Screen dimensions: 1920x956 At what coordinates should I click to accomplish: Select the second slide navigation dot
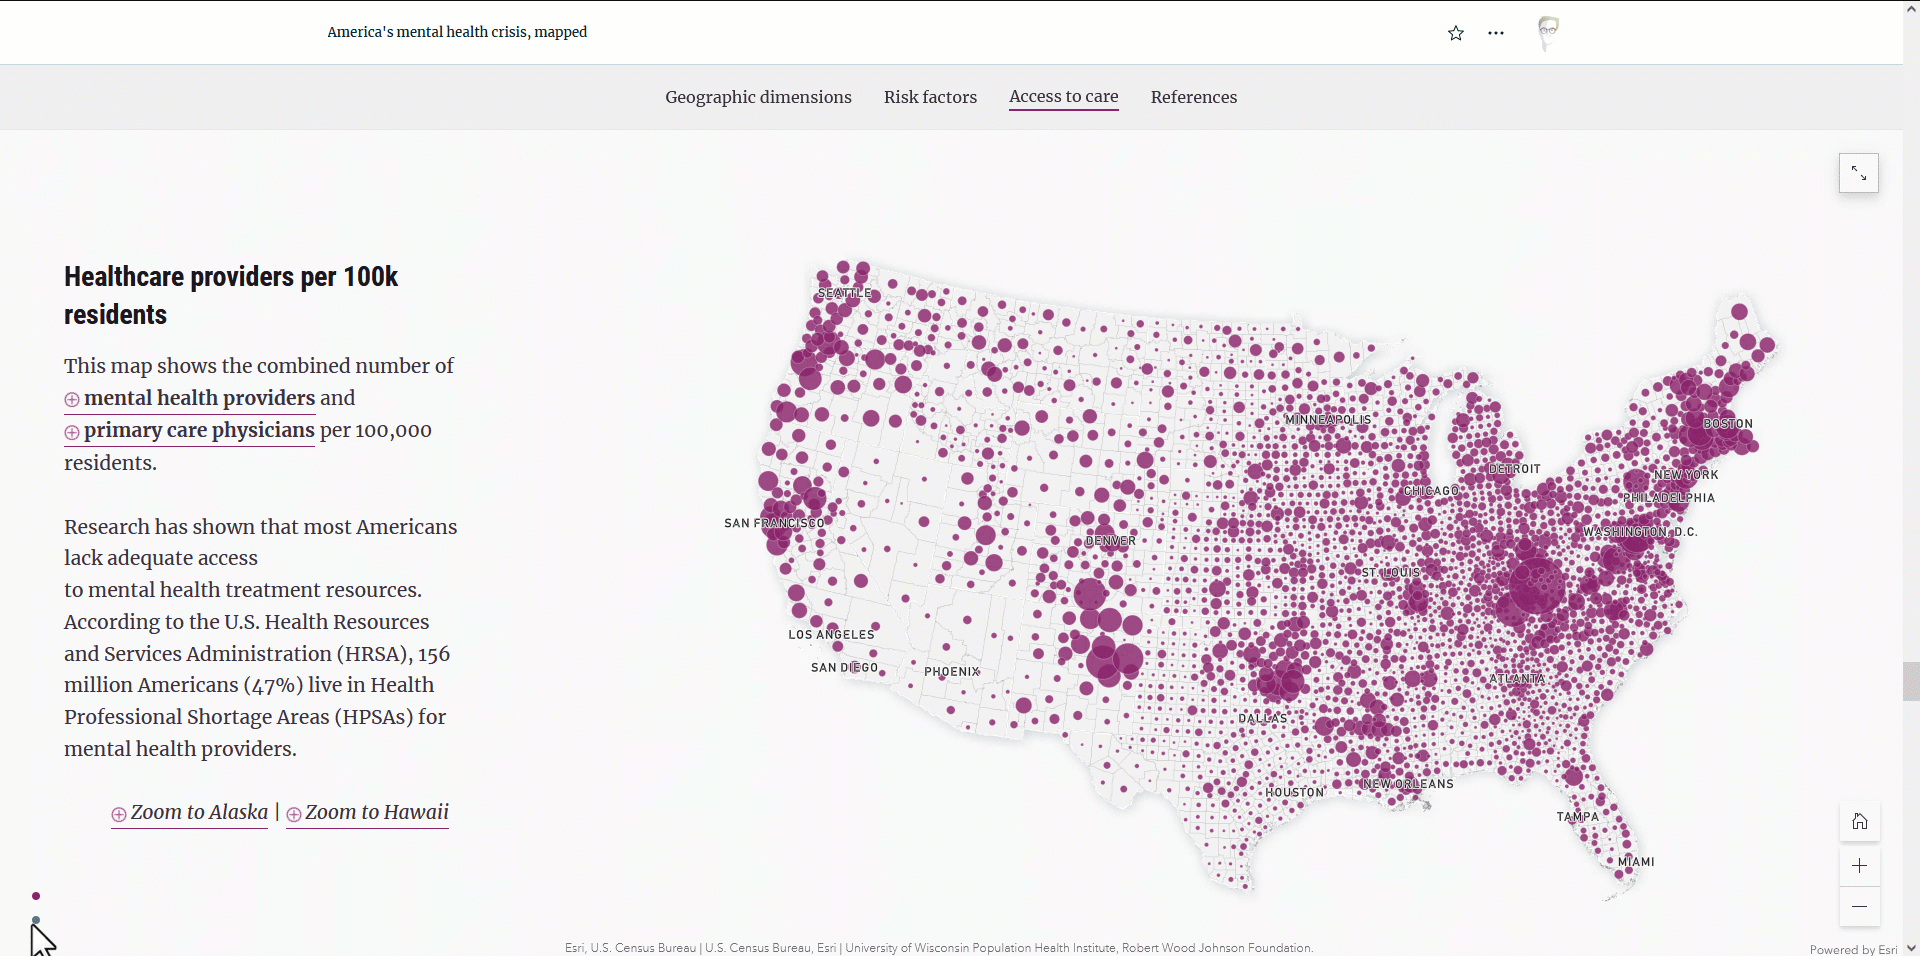pyautogui.click(x=36, y=920)
